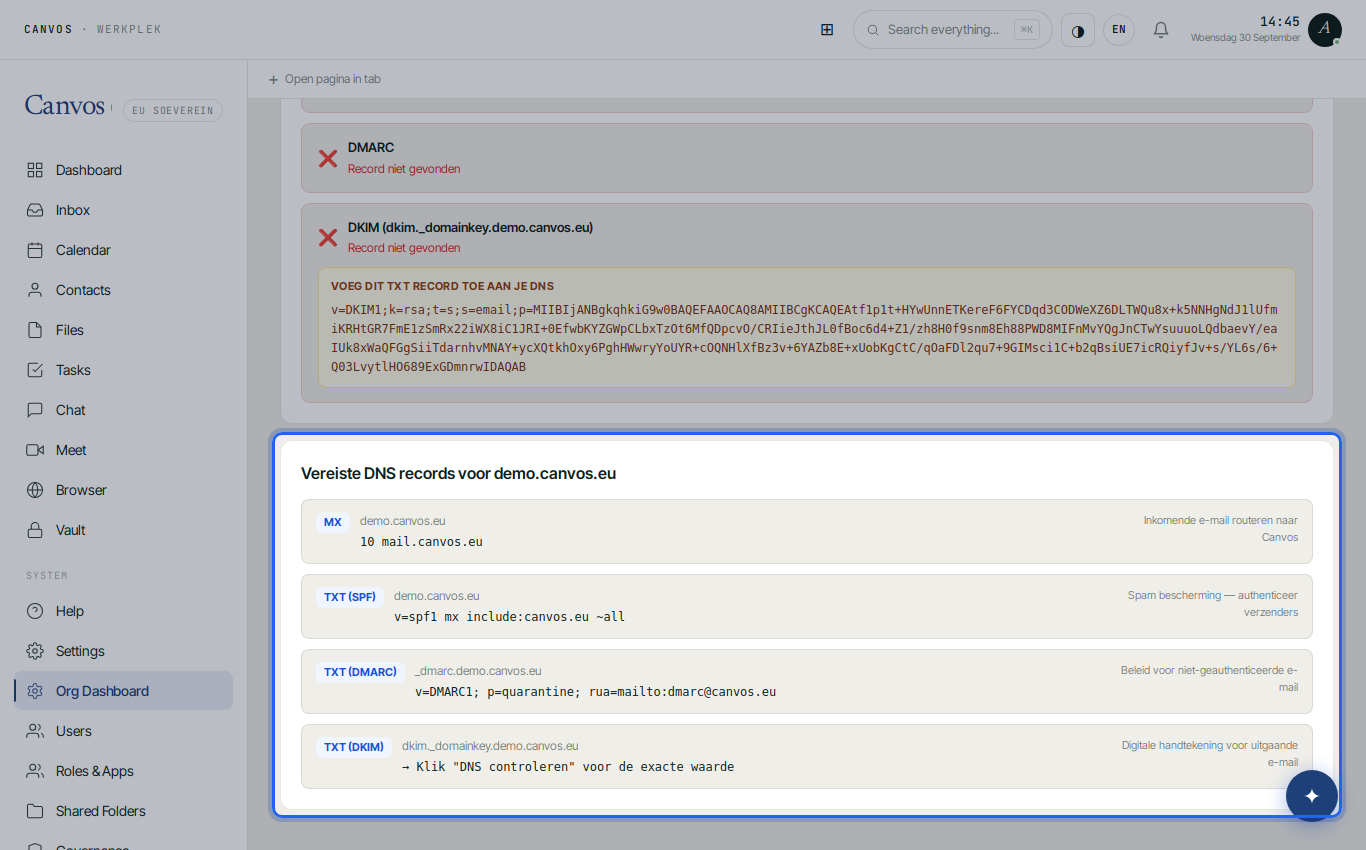Viewport: 1366px width, 850px height.
Task: Click the MX record tag
Action: [333, 522]
